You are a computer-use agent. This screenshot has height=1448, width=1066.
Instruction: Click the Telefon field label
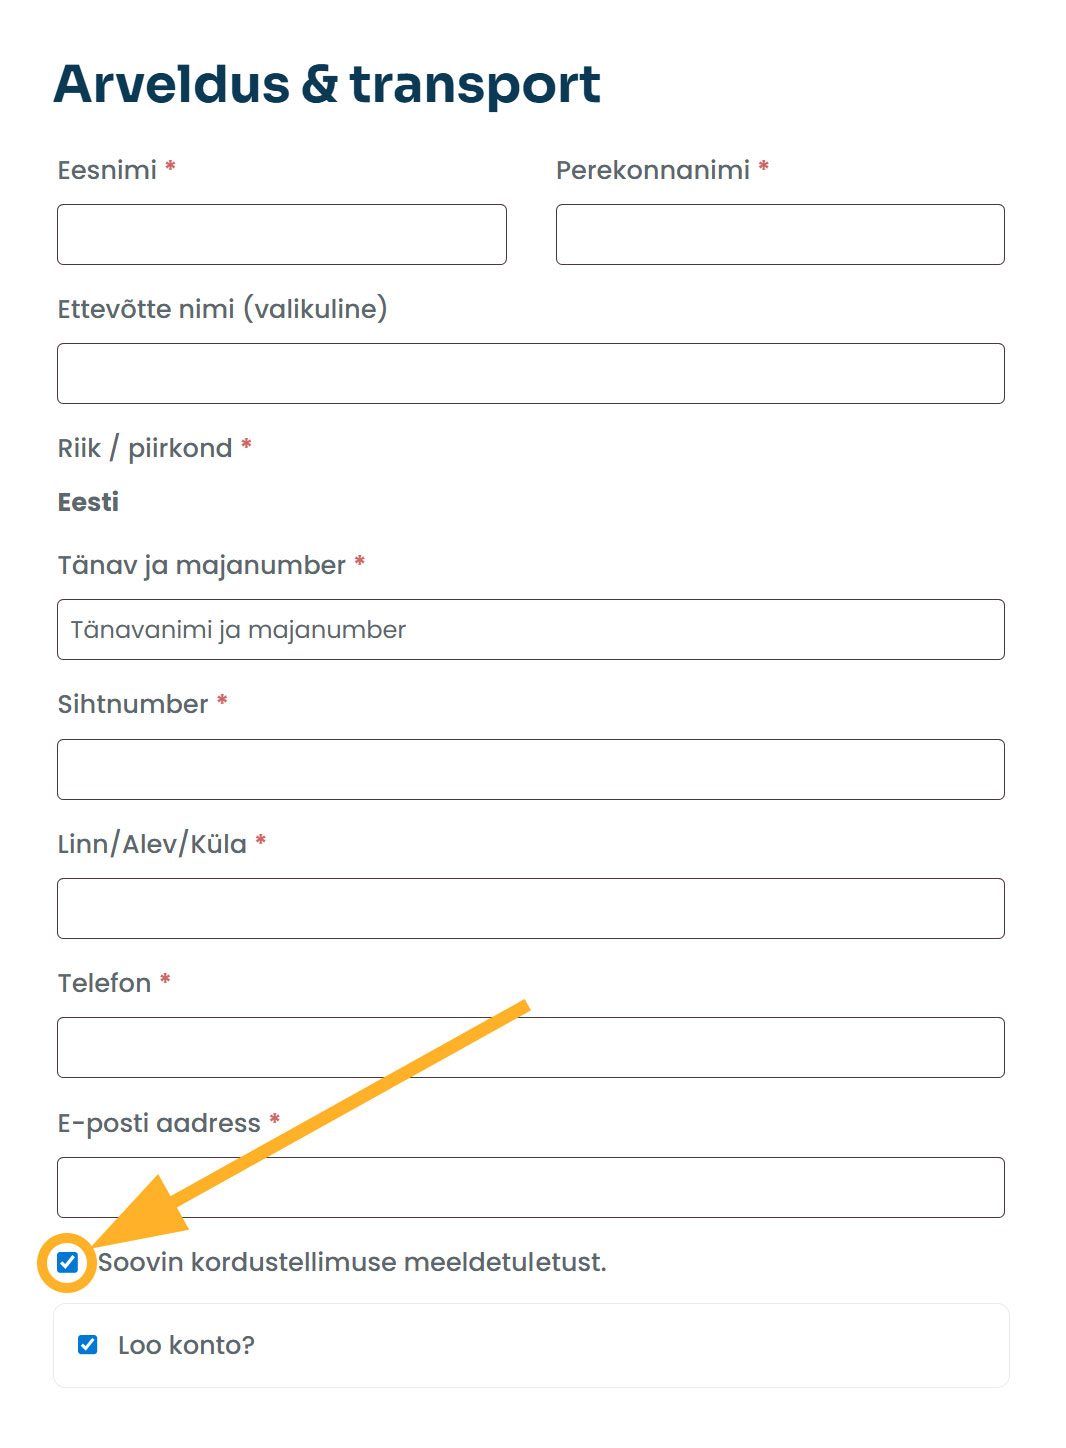click(104, 983)
